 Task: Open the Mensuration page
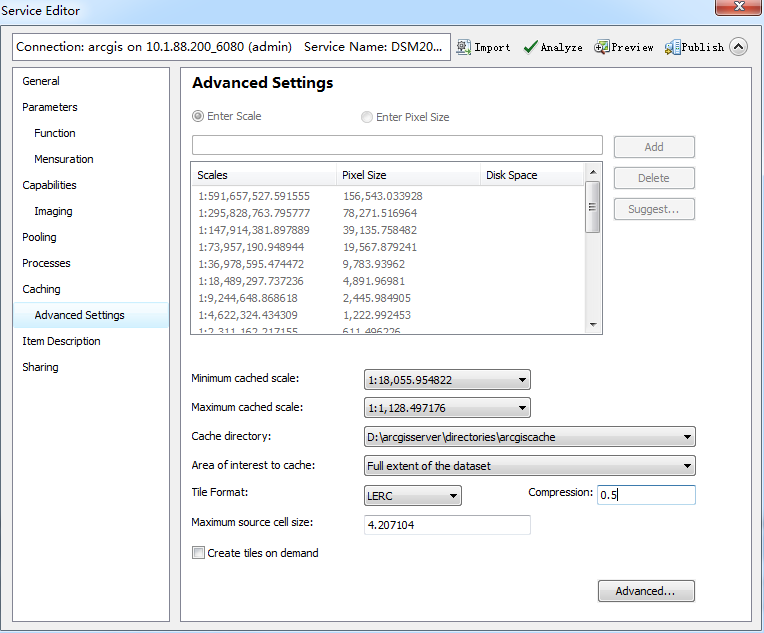[x=63, y=159]
